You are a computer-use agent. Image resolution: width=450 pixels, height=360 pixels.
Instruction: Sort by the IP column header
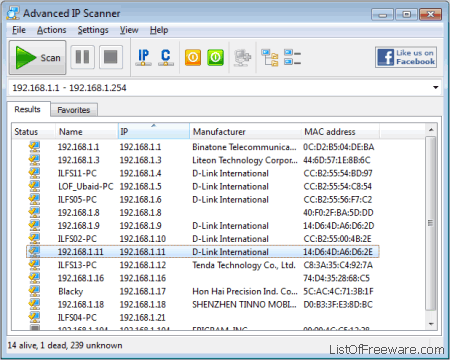coord(154,131)
